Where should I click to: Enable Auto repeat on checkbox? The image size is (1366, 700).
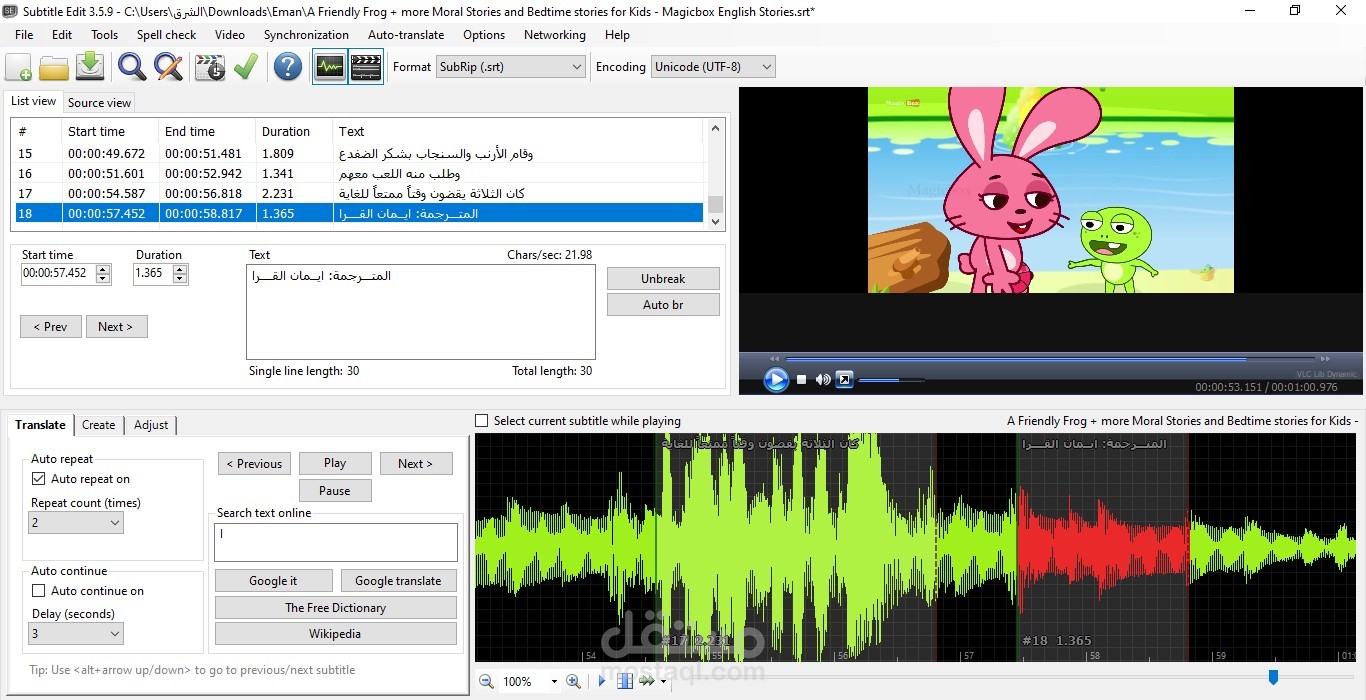point(39,479)
